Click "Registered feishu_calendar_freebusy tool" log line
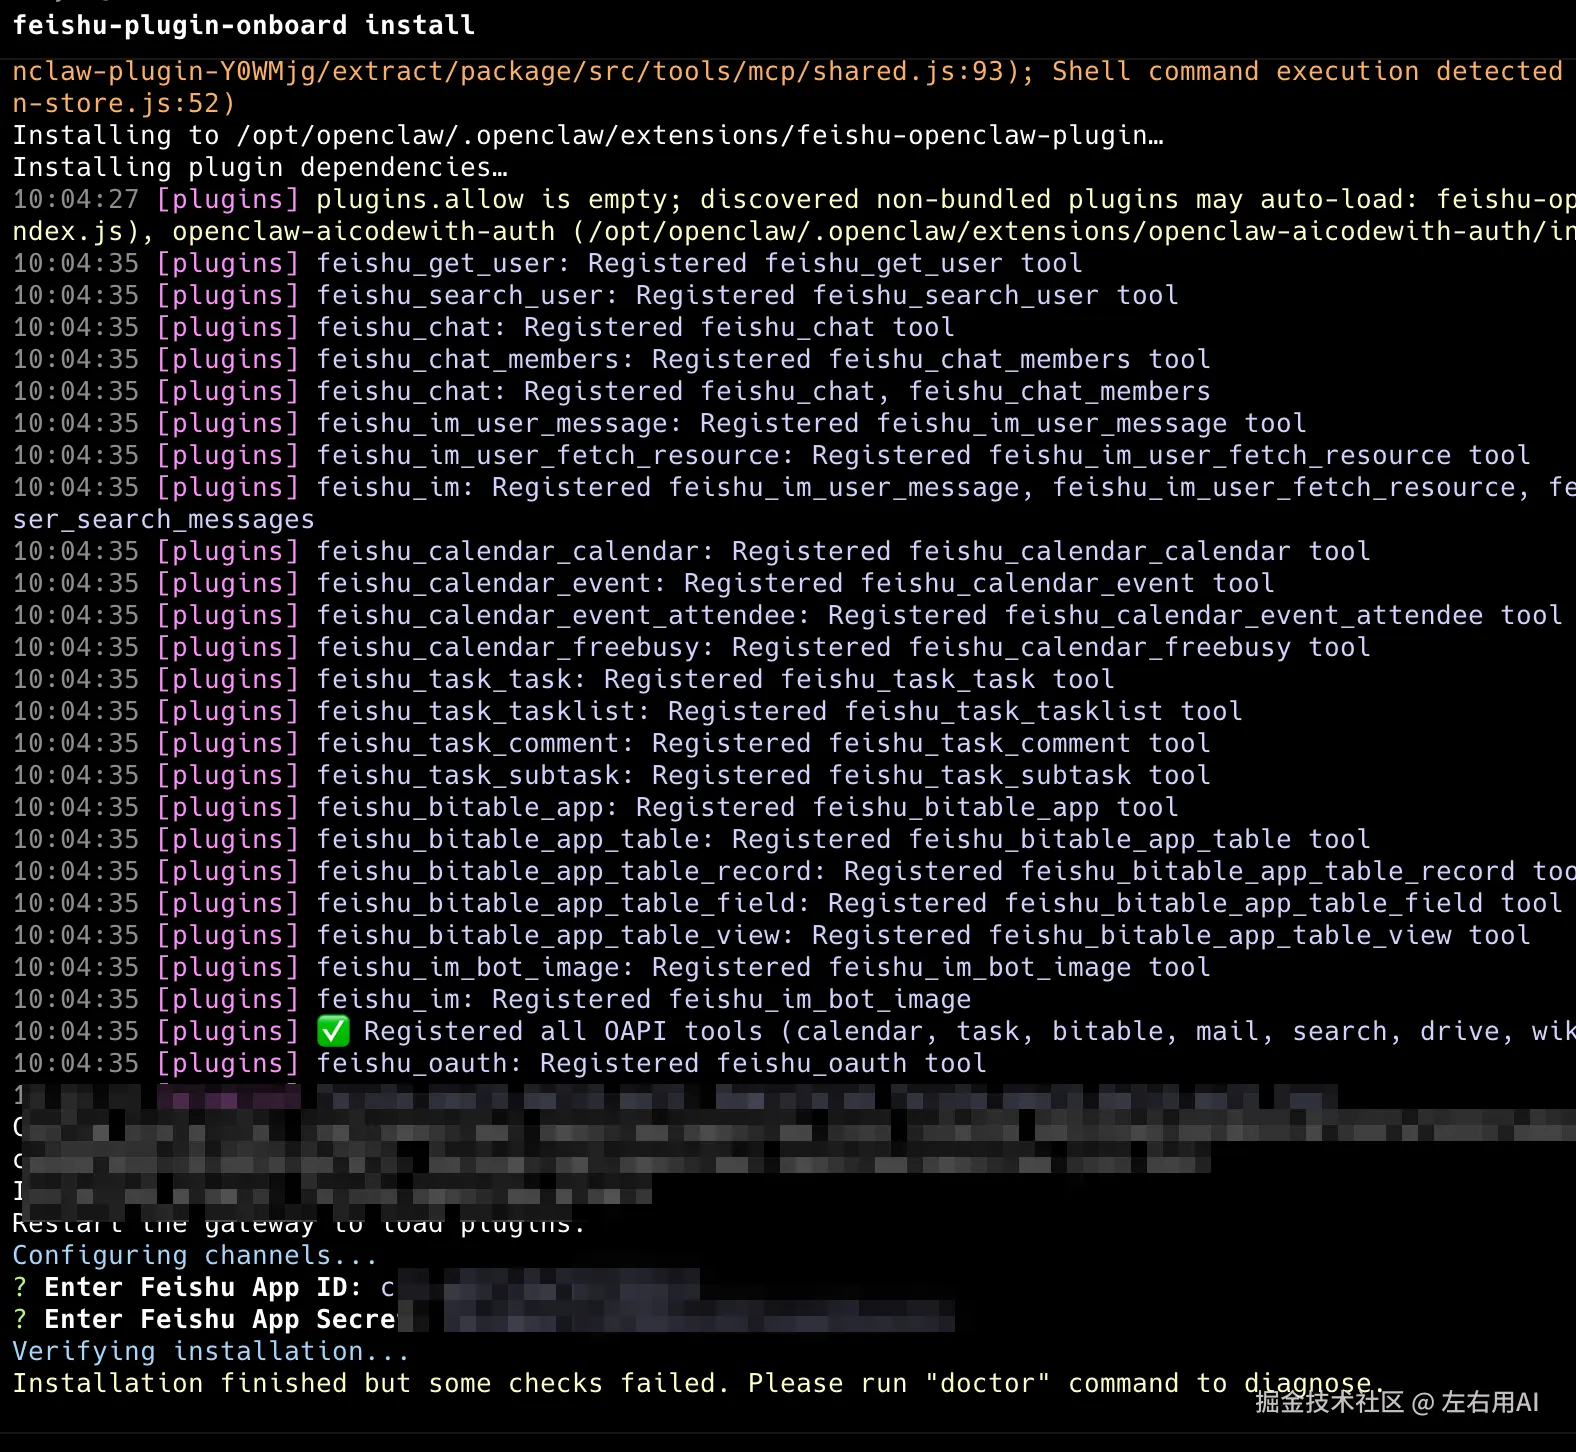 click(692, 647)
